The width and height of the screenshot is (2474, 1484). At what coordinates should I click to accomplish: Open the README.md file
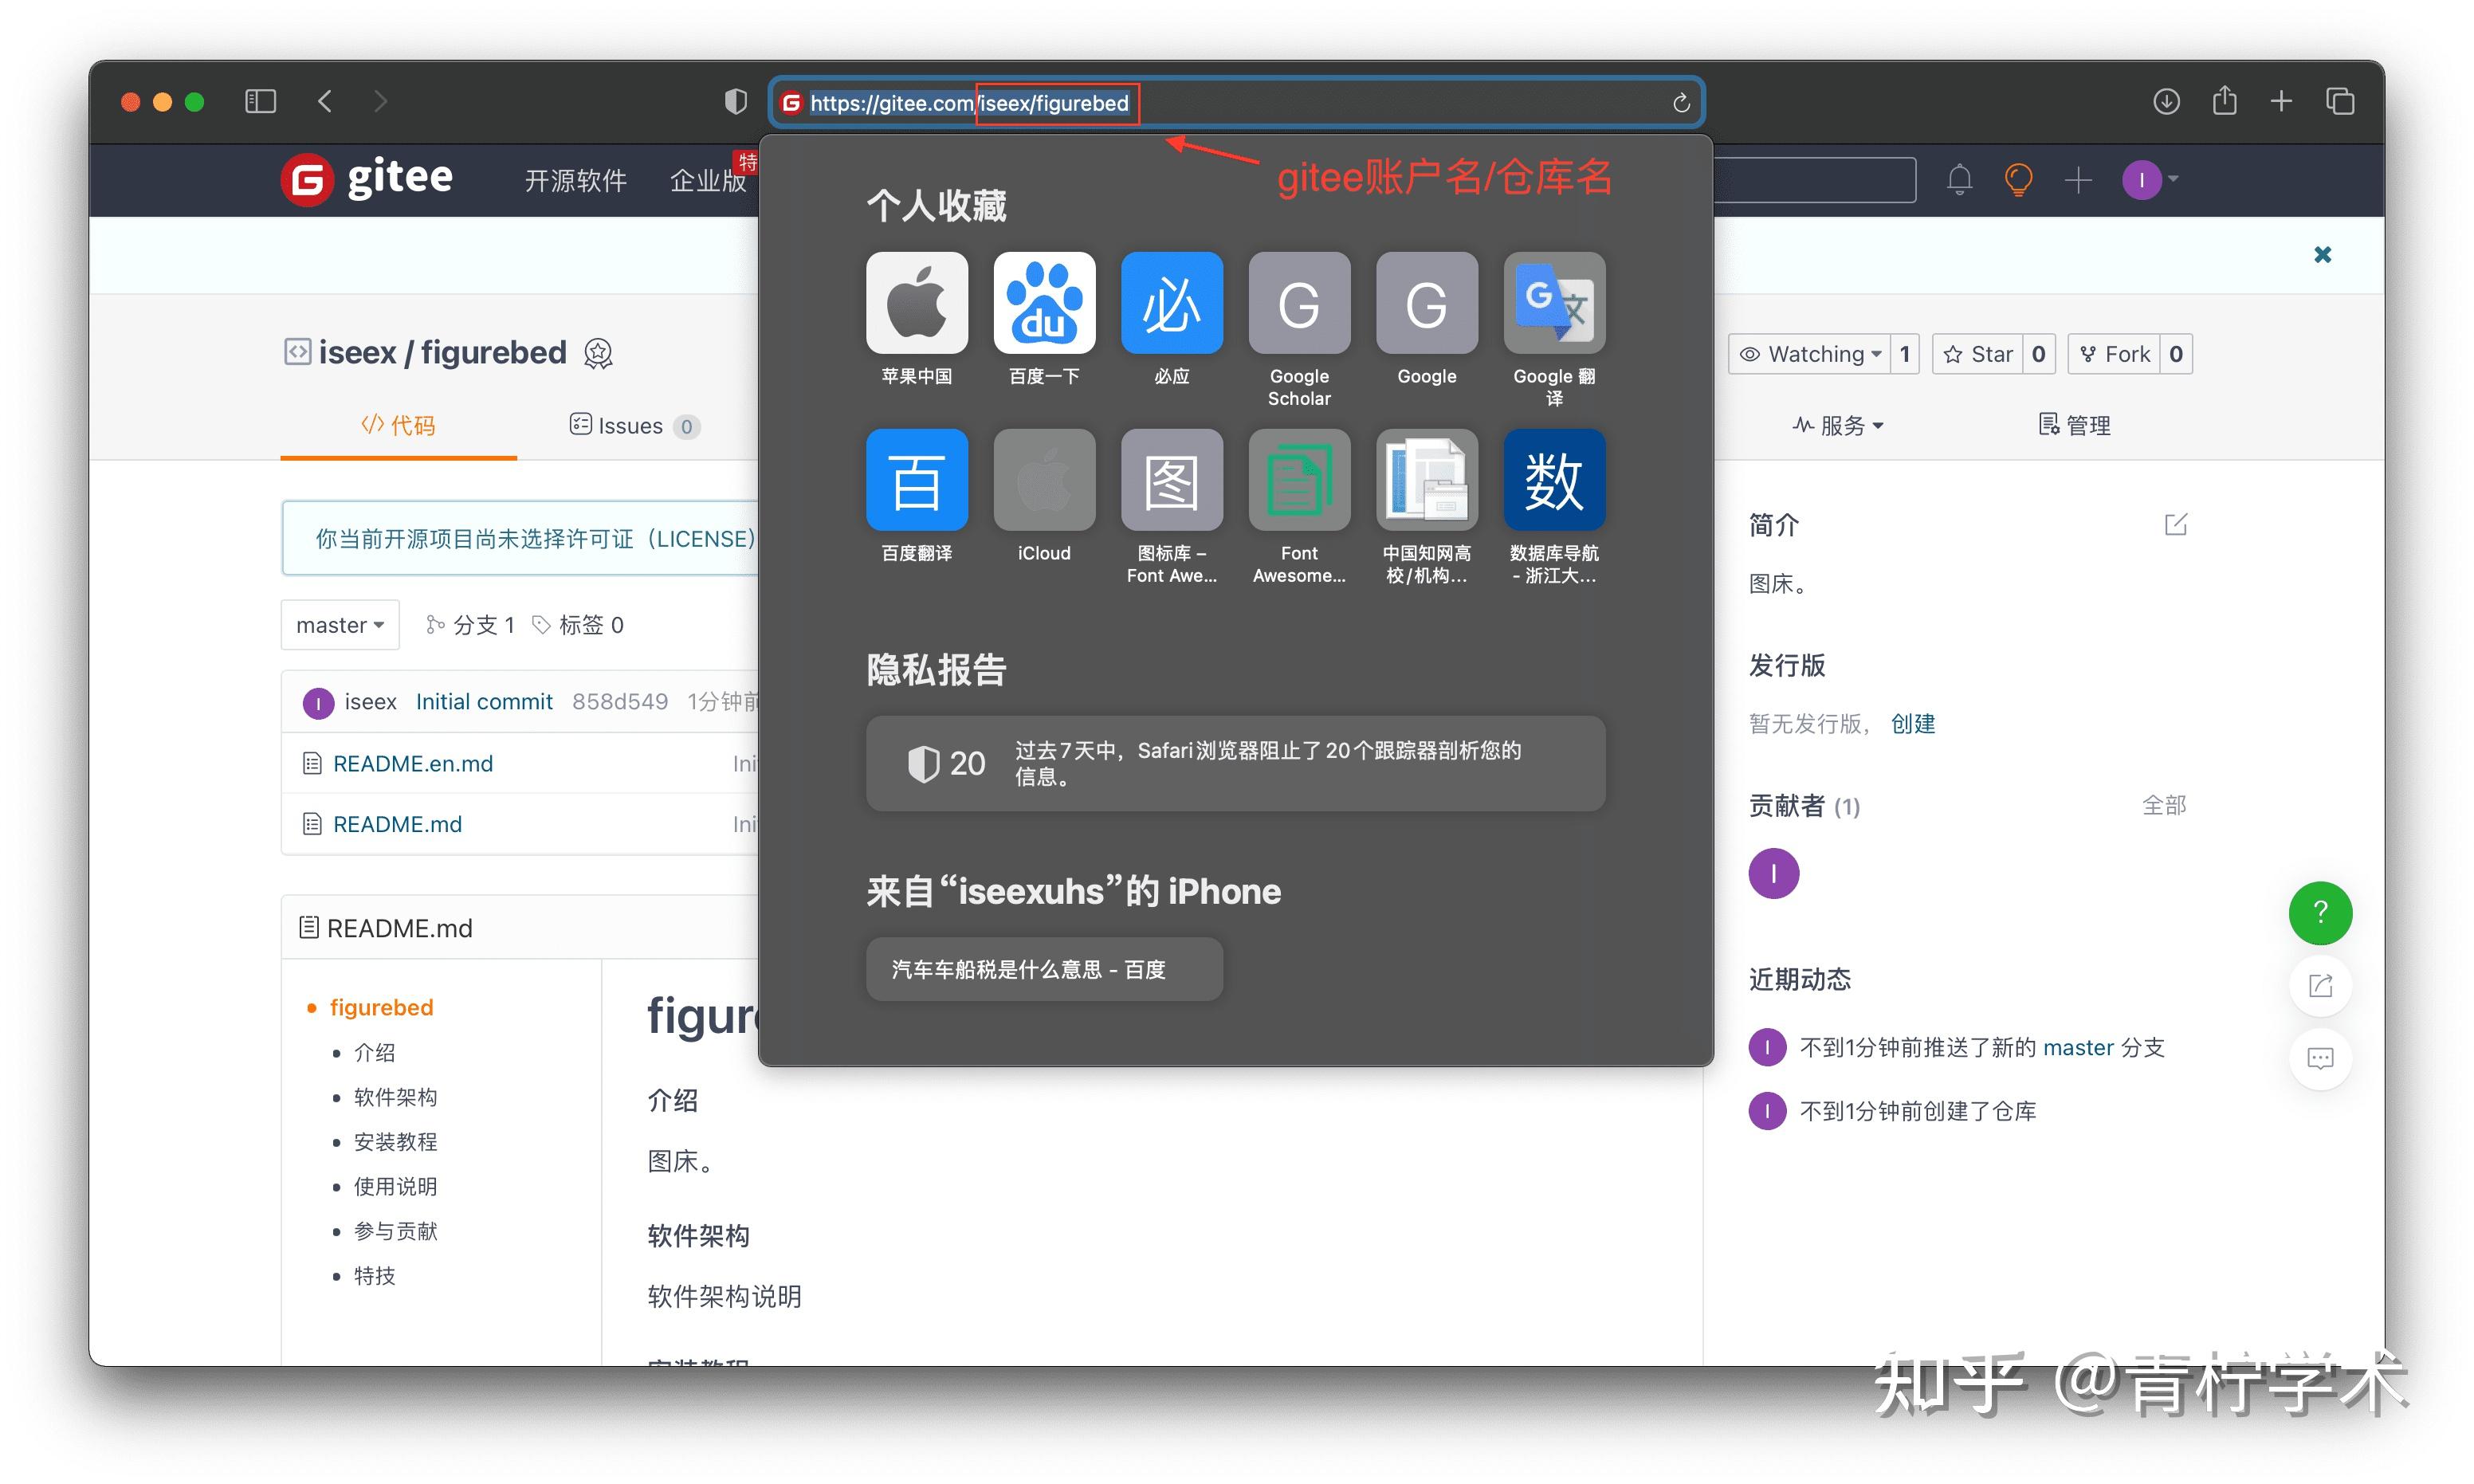pos(396,823)
